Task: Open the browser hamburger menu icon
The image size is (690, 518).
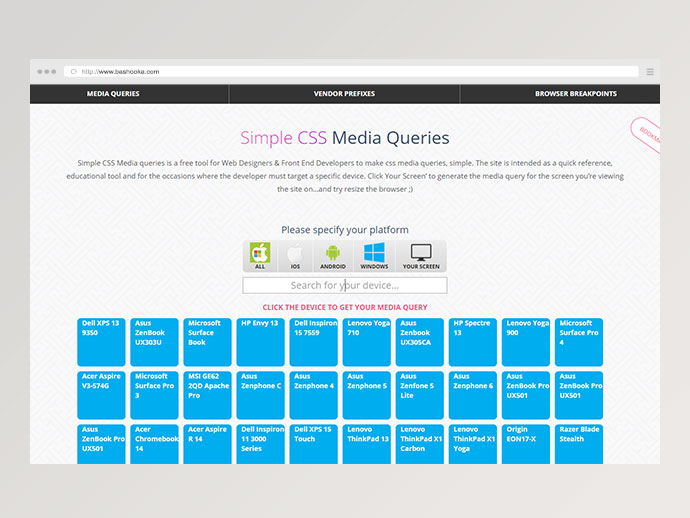Action: [x=650, y=72]
